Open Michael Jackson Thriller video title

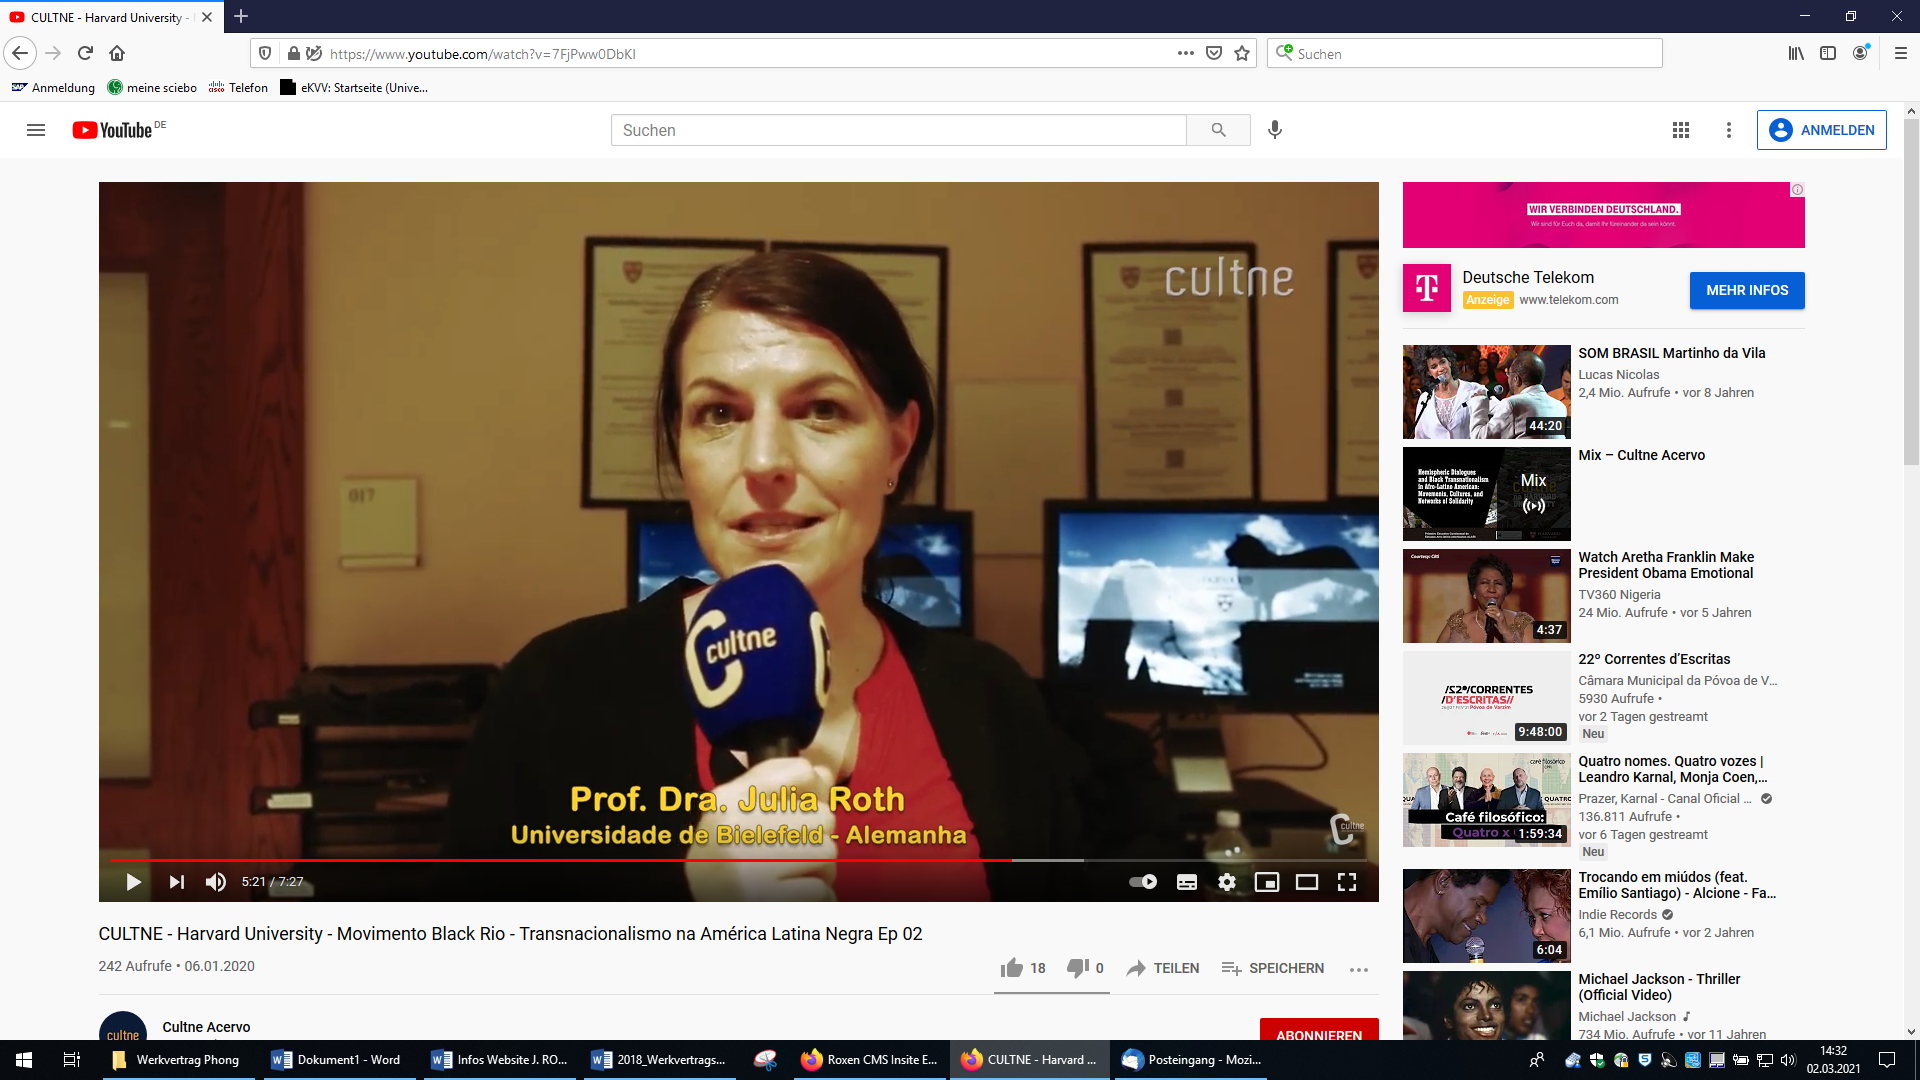tap(1659, 987)
